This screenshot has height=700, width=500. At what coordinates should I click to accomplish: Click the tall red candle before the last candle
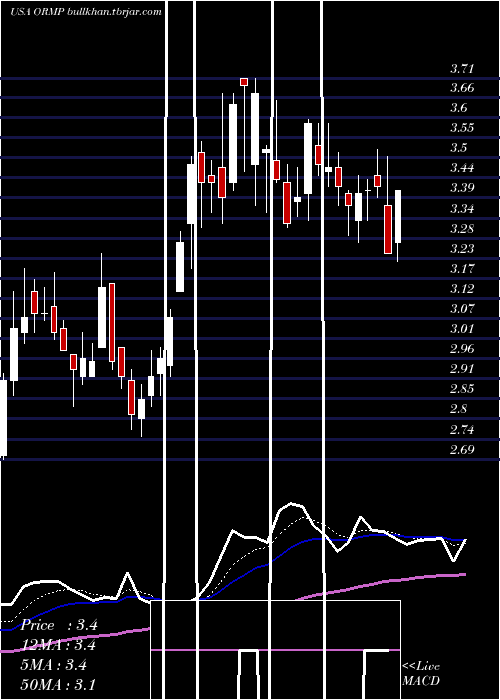pyautogui.click(x=388, y=229)
